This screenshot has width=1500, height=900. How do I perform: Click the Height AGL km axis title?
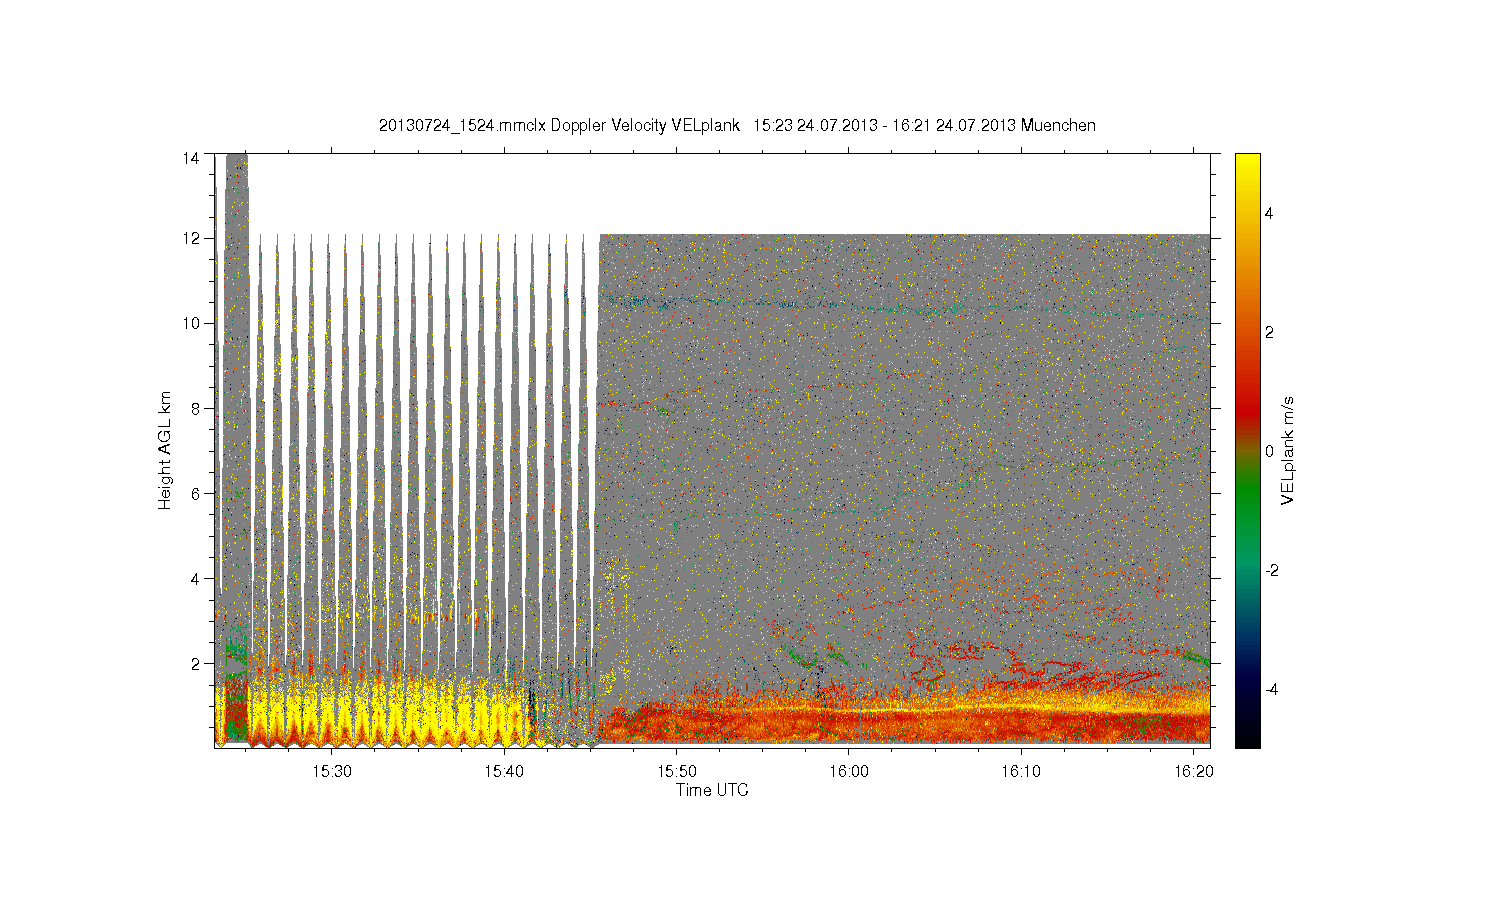coord(165,450)
